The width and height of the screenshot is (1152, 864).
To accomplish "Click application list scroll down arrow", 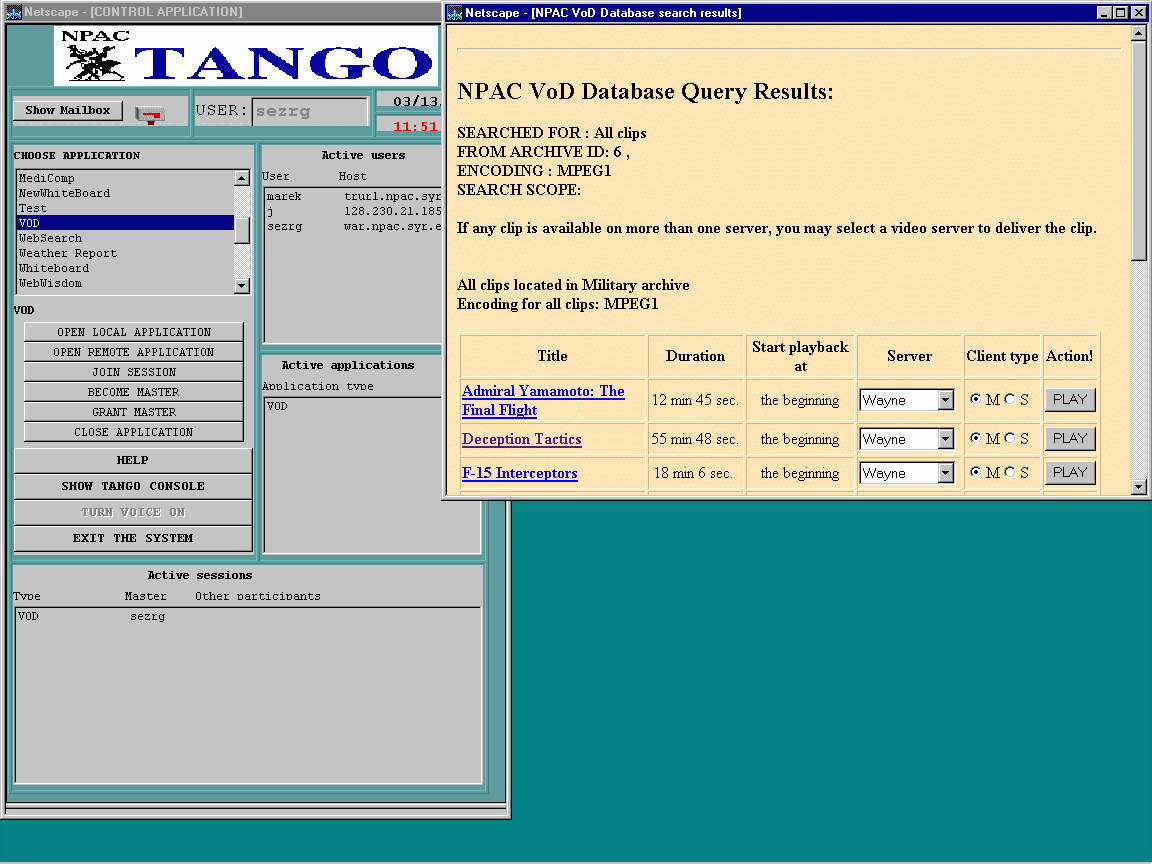I will pos(242,286).
